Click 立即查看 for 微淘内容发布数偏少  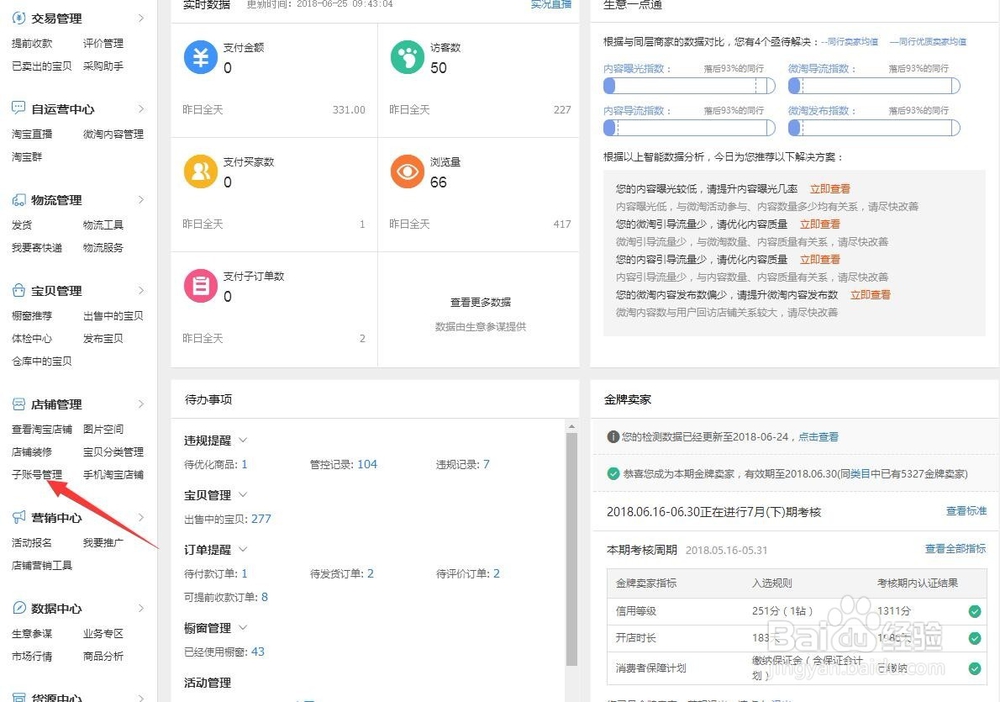[x=871, y=295]
